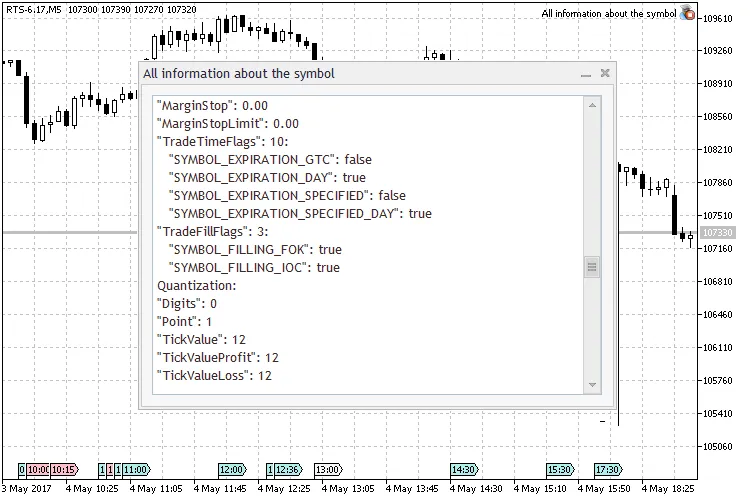Viewport: 750px width, 500px height.
Task: Click the 12:00 timeline event flag
Action: [231, 469]
